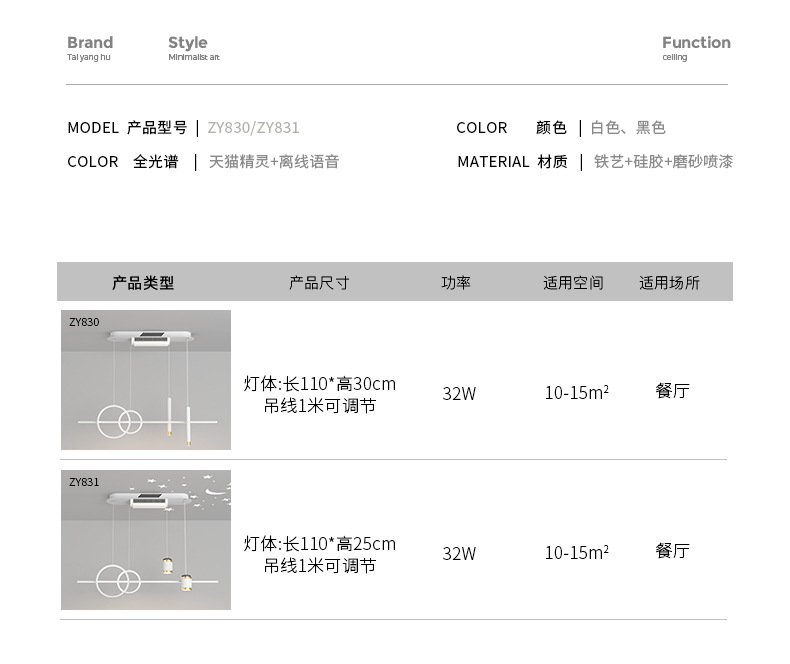This screenshot has height=664, width=790.
Task: Click 32W power in the ZY830 row
Action: point(459,393)
